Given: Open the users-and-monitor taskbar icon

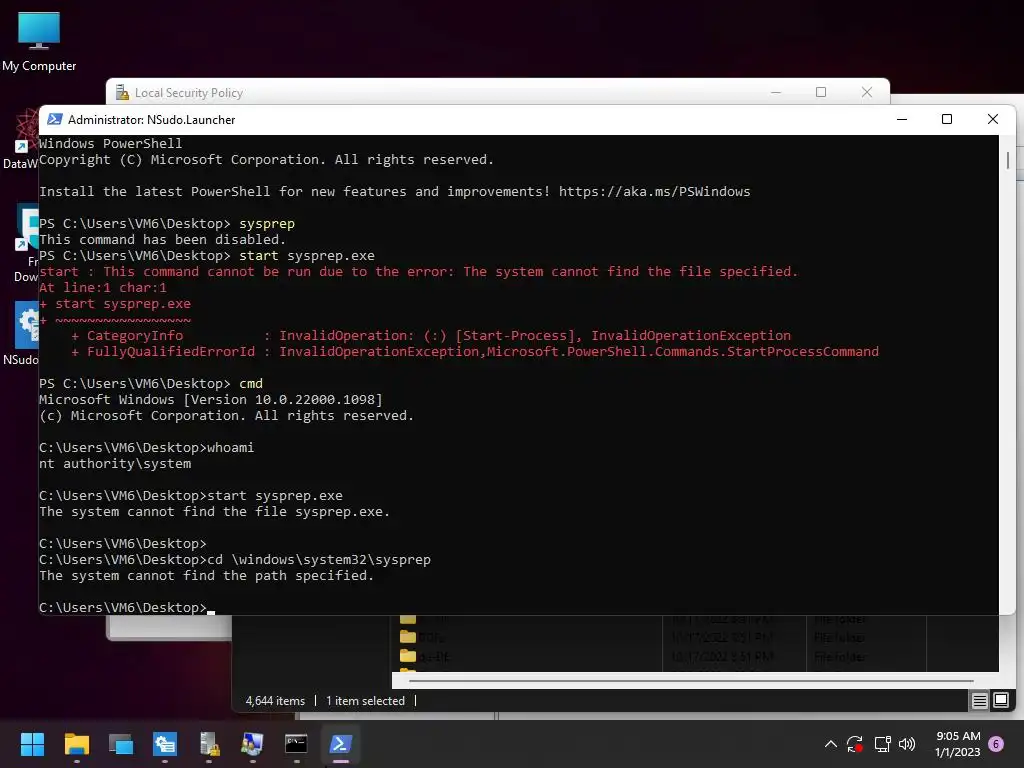Looking at the screenshot, I should click(x=252, y=744).
